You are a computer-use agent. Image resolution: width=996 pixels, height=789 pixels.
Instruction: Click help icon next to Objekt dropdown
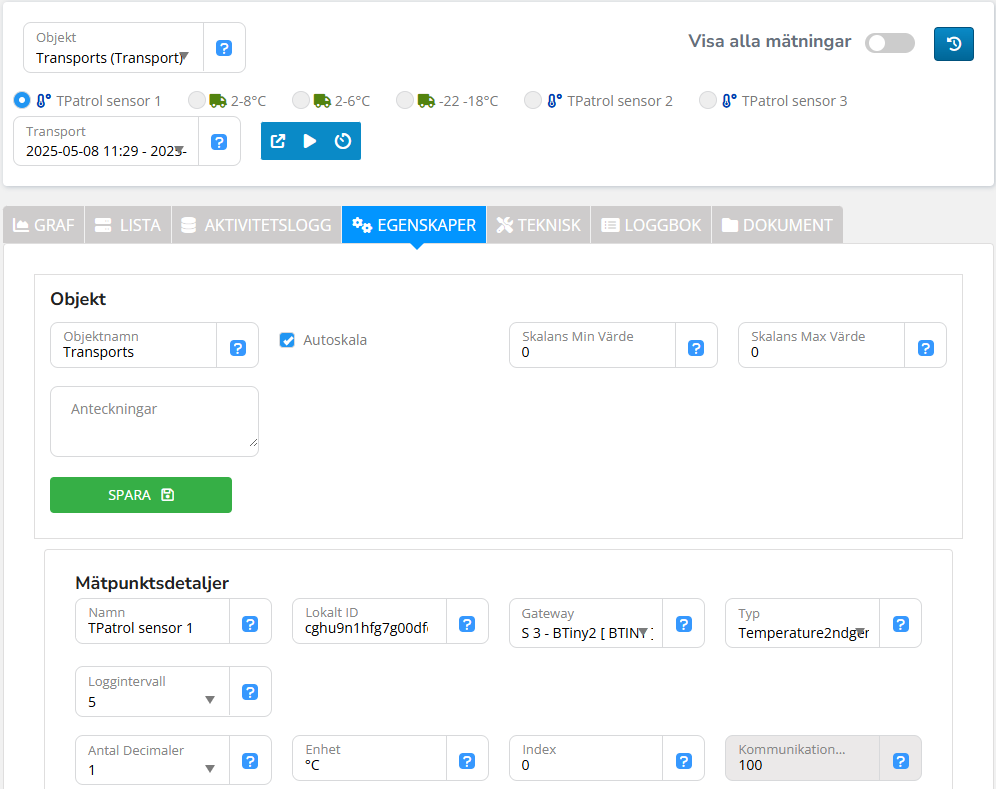click(x=224, y=48)
